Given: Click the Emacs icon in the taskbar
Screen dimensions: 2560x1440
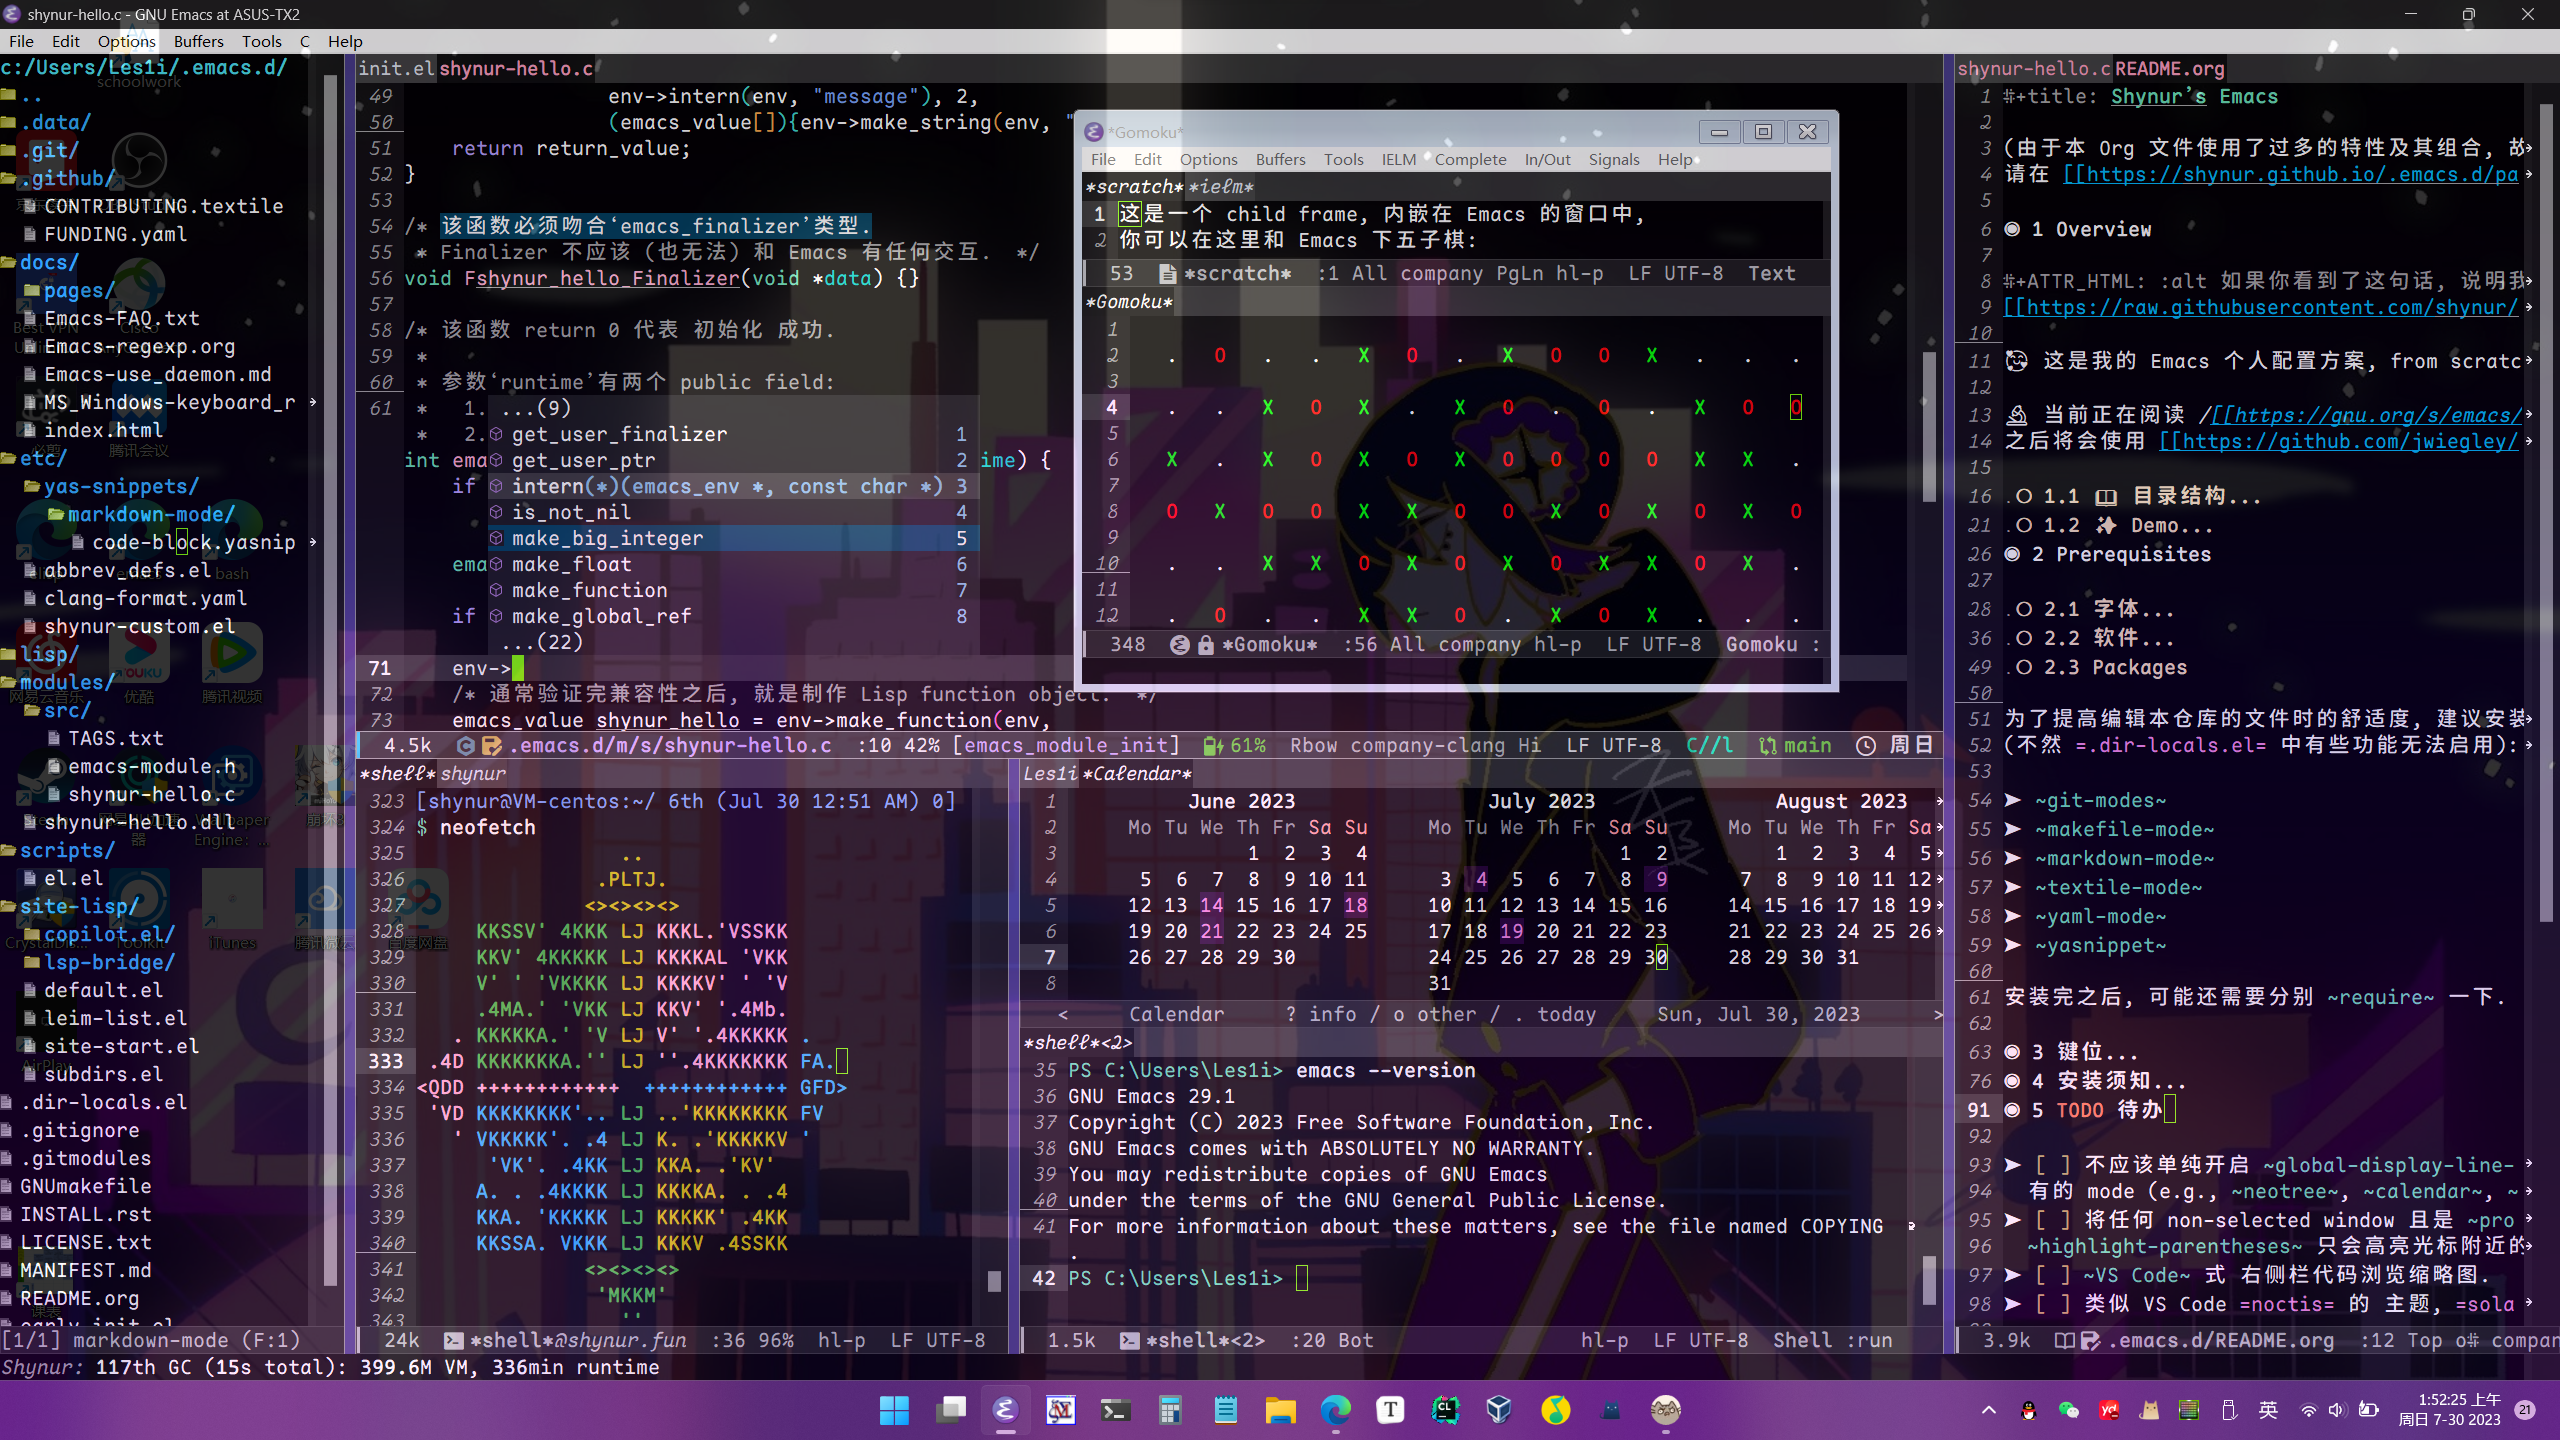Looking at the screenshot, I should 1005,1410.
